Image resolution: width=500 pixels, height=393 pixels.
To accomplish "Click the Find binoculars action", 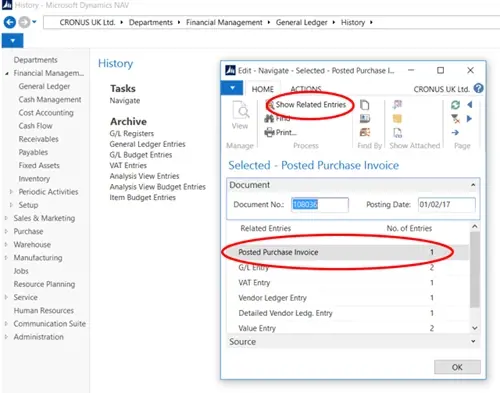I will point(277,118).
